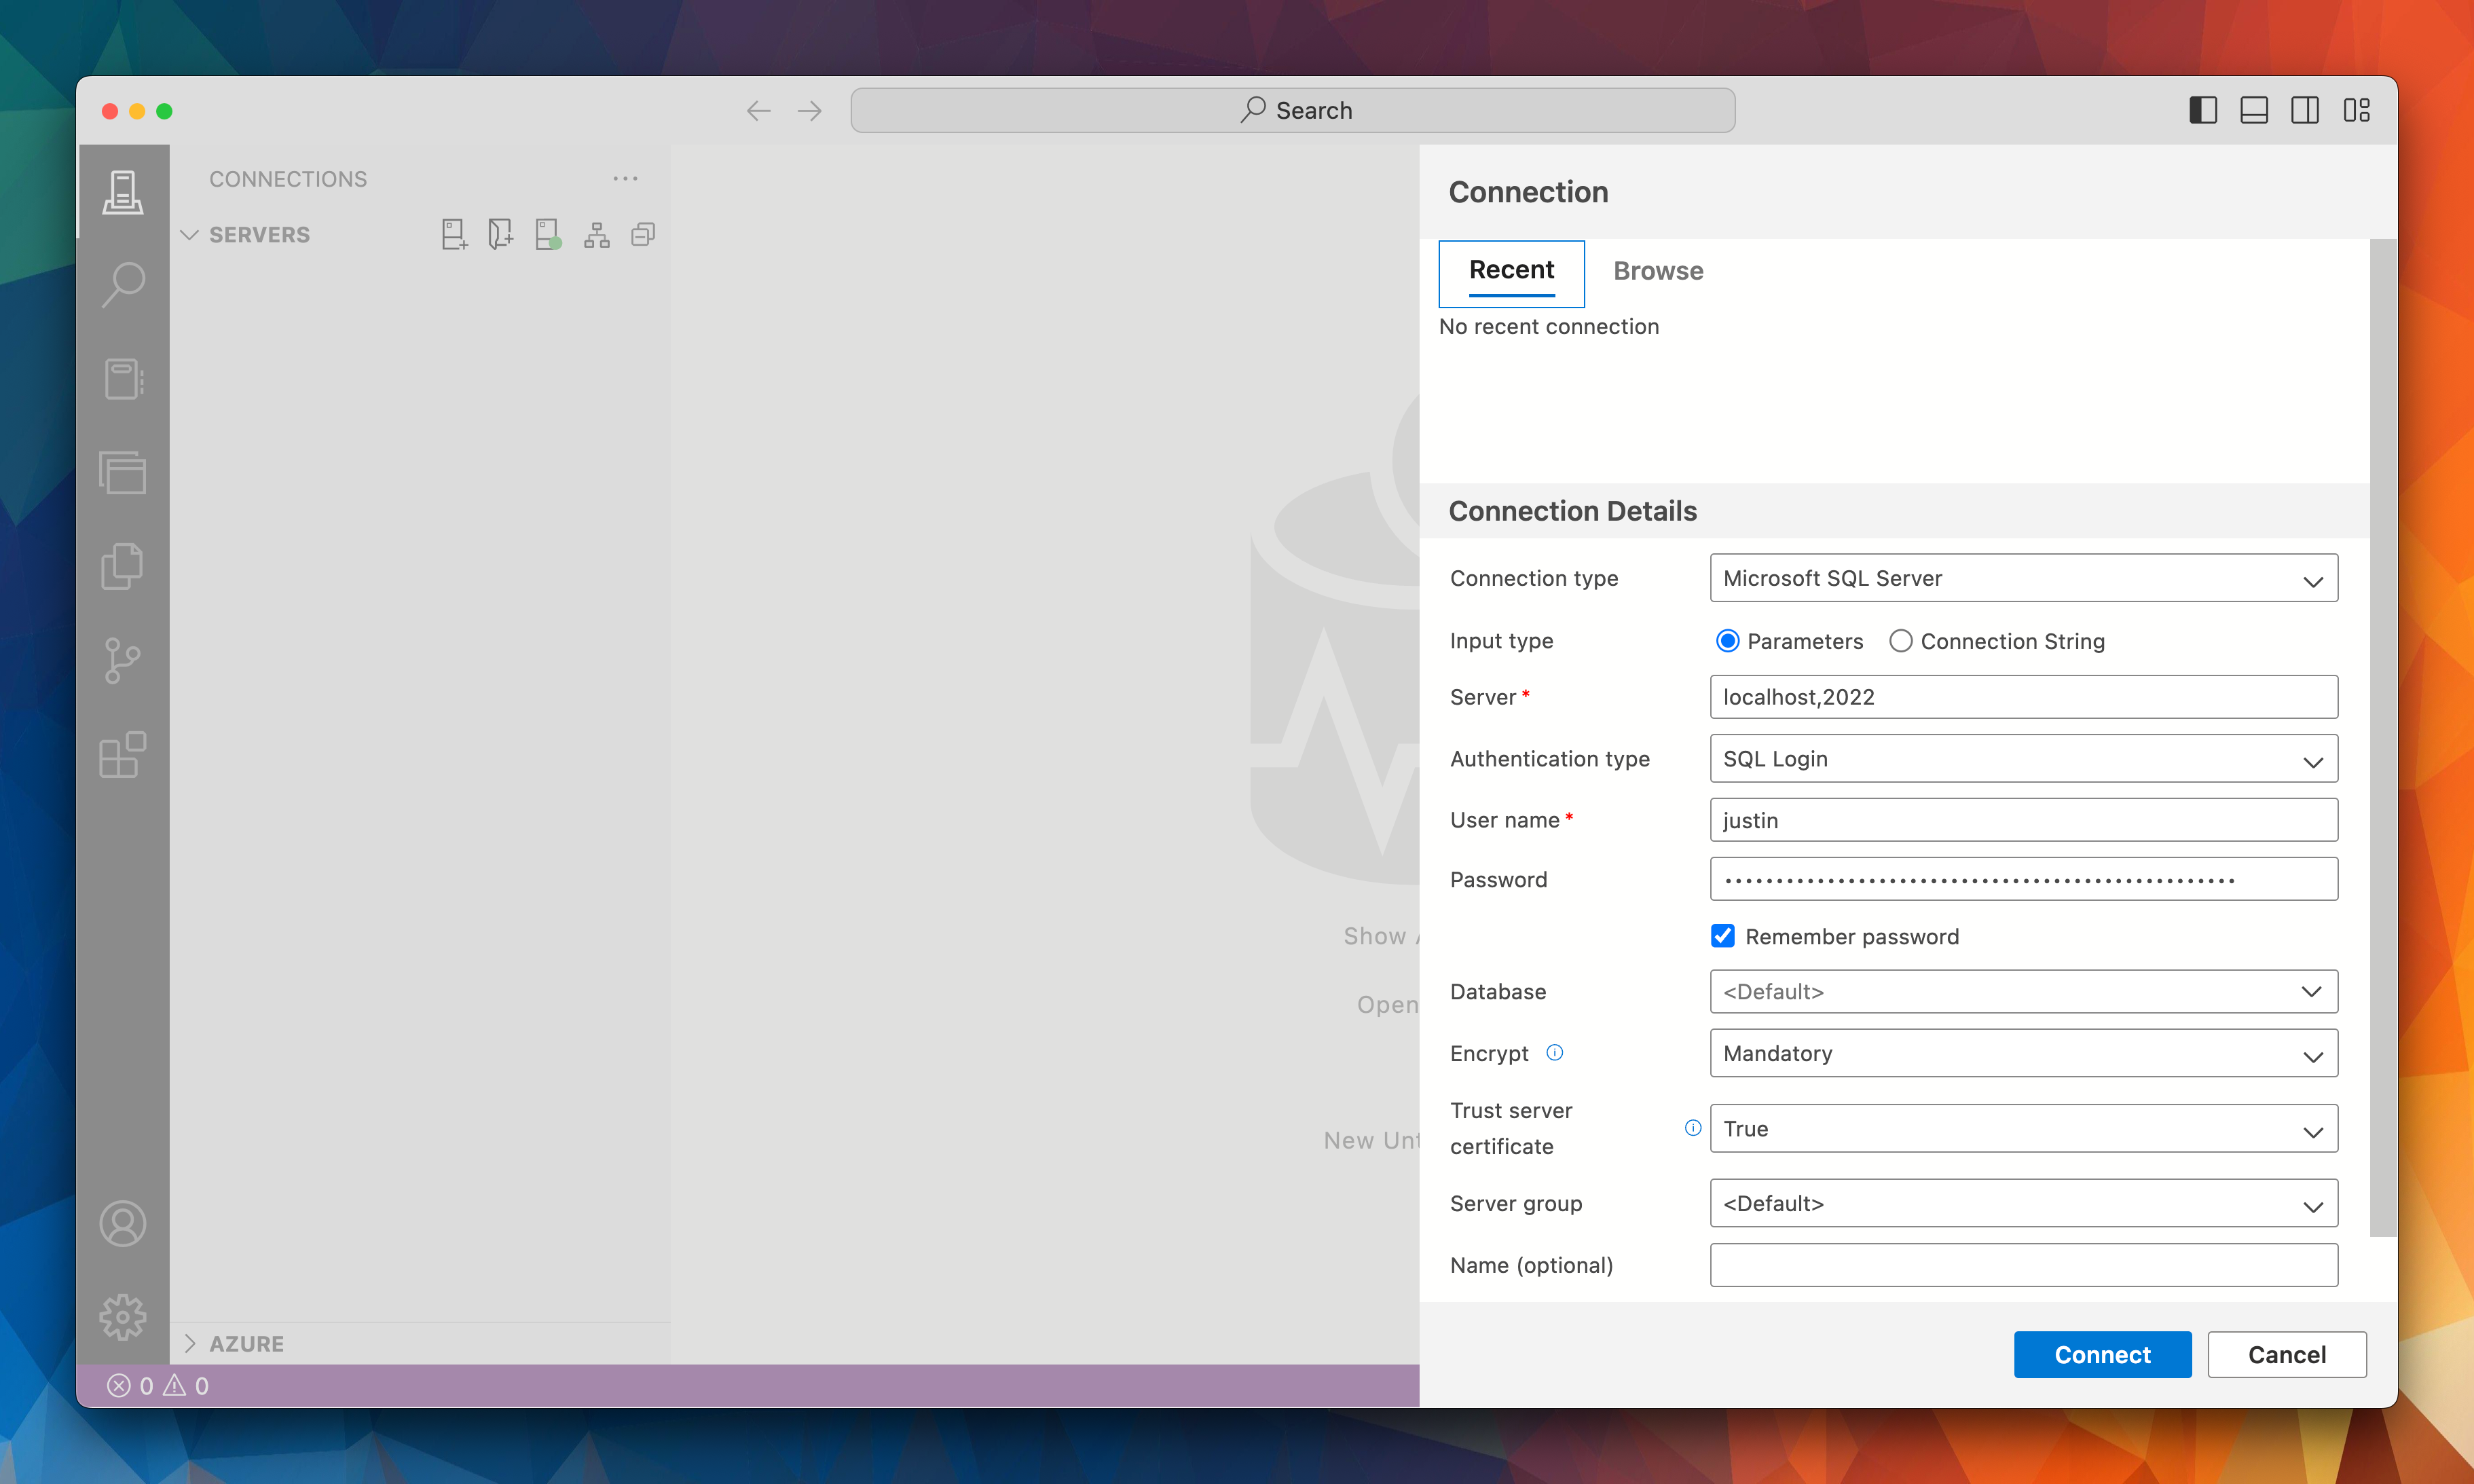Image resolution: width=2474 pixels, height=1484 pixels.
Task: Click the New Connection server icon
Action: 453,235
